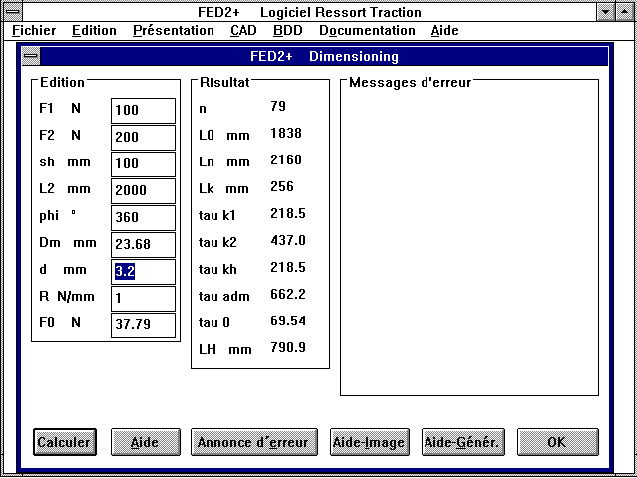Open the BDD menu
The height and width of the screenshot is (478, 637).
click(x=287, y=30)
